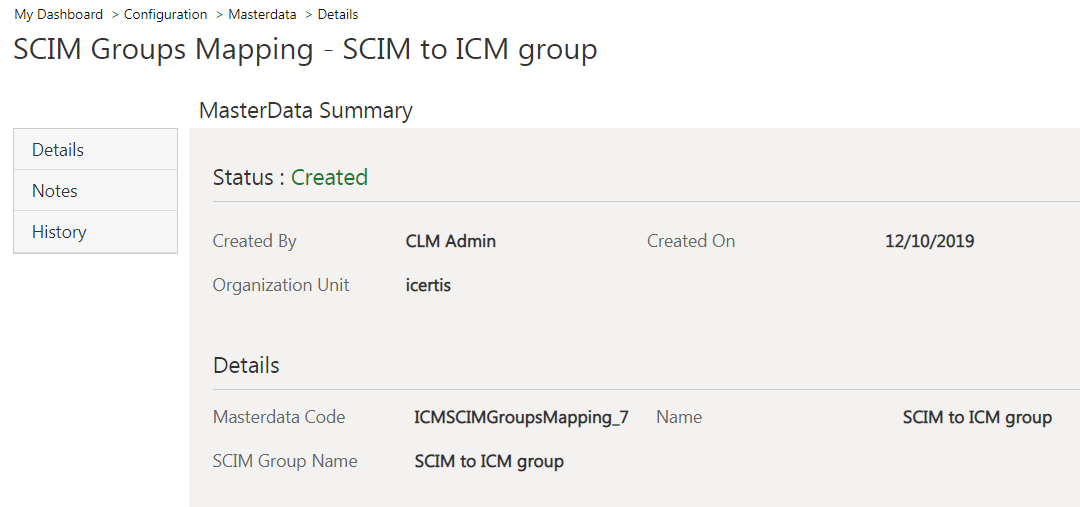The height and width of the screenshot is (507, 1080).
Task: Select the Details tab in left sidebar
Action: click(x=58, y=150)
